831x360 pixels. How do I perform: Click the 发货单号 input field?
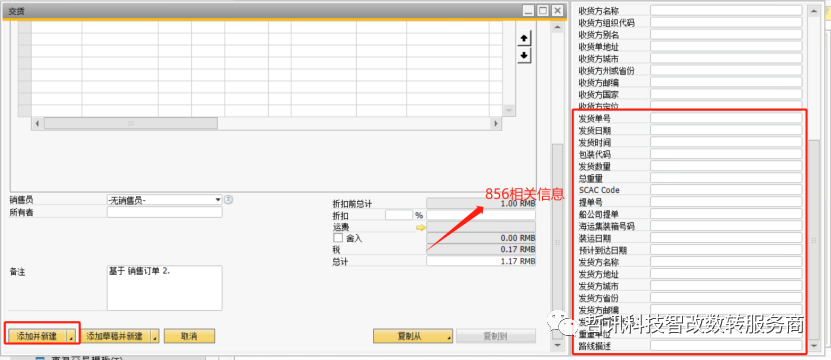(x=726, y=118)
